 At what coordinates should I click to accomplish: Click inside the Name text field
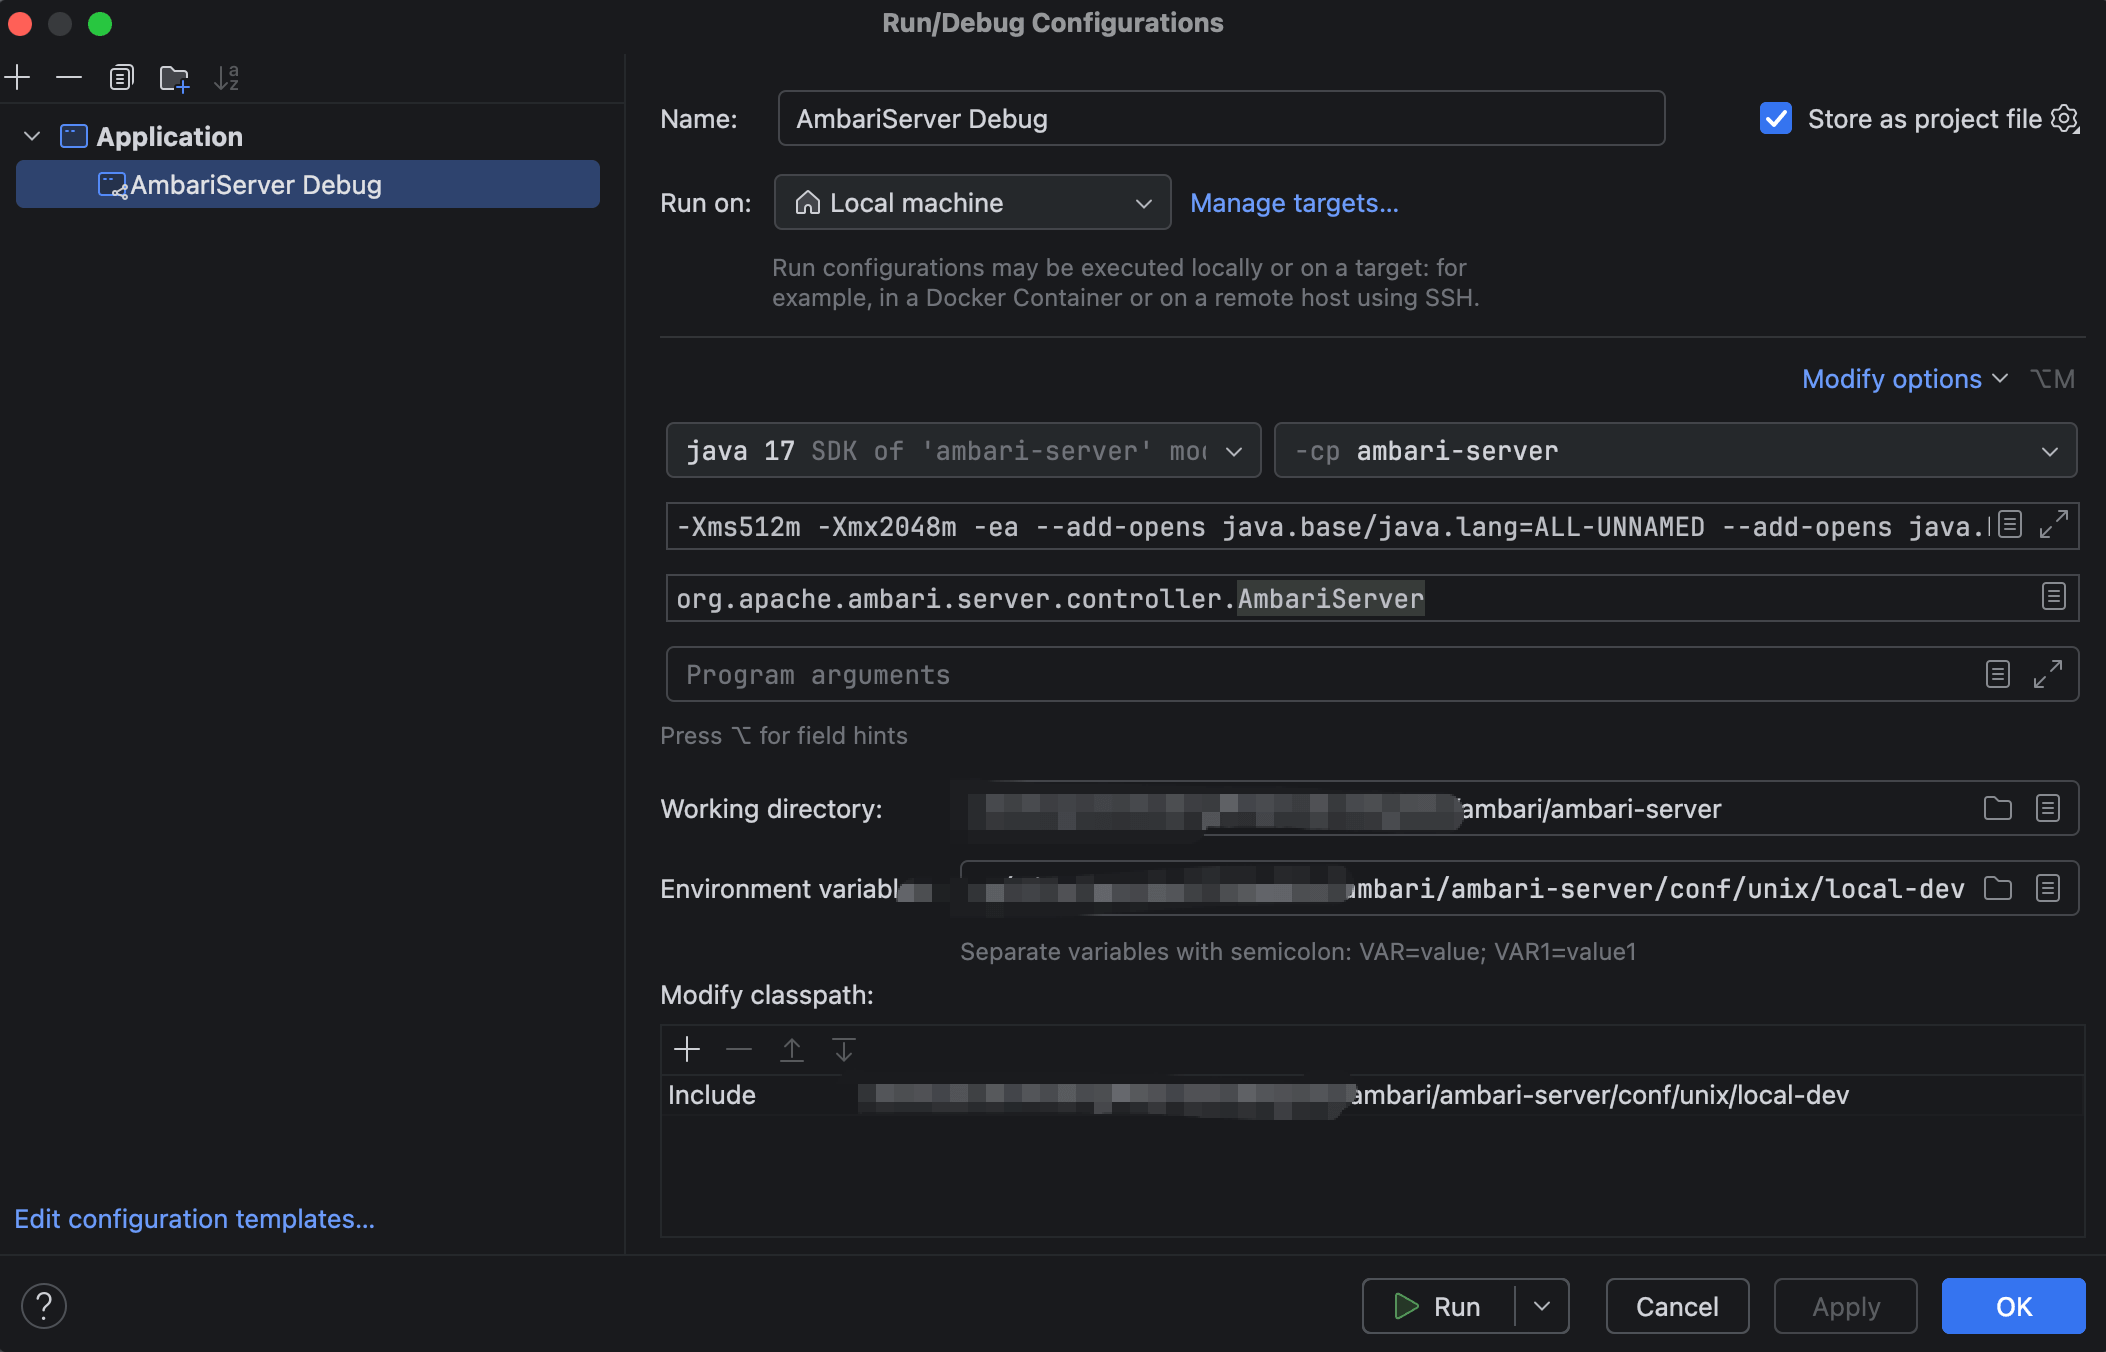tap(1220, 119)
